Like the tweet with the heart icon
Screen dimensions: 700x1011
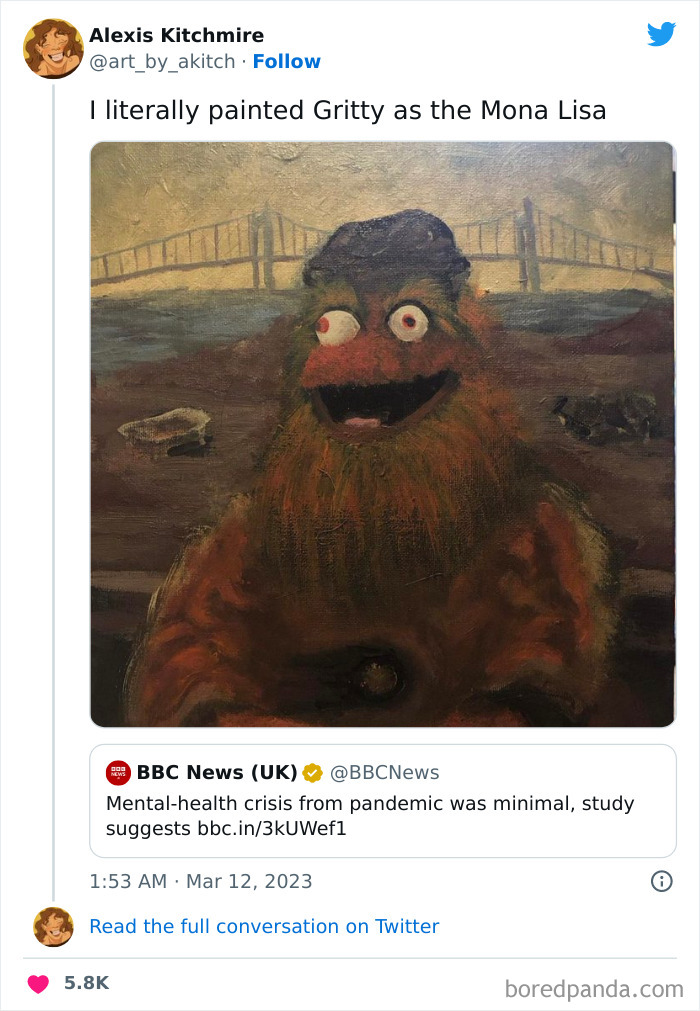click(x=38, y=984)
